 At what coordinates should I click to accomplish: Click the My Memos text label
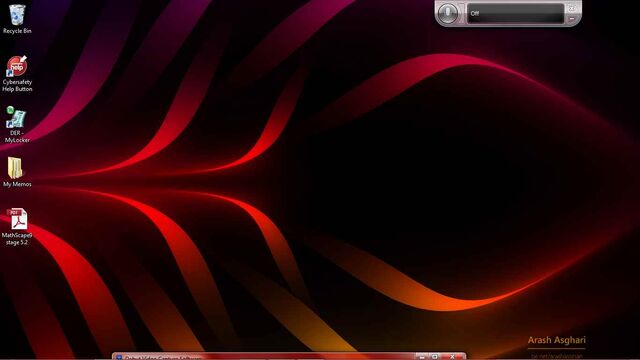17,184
